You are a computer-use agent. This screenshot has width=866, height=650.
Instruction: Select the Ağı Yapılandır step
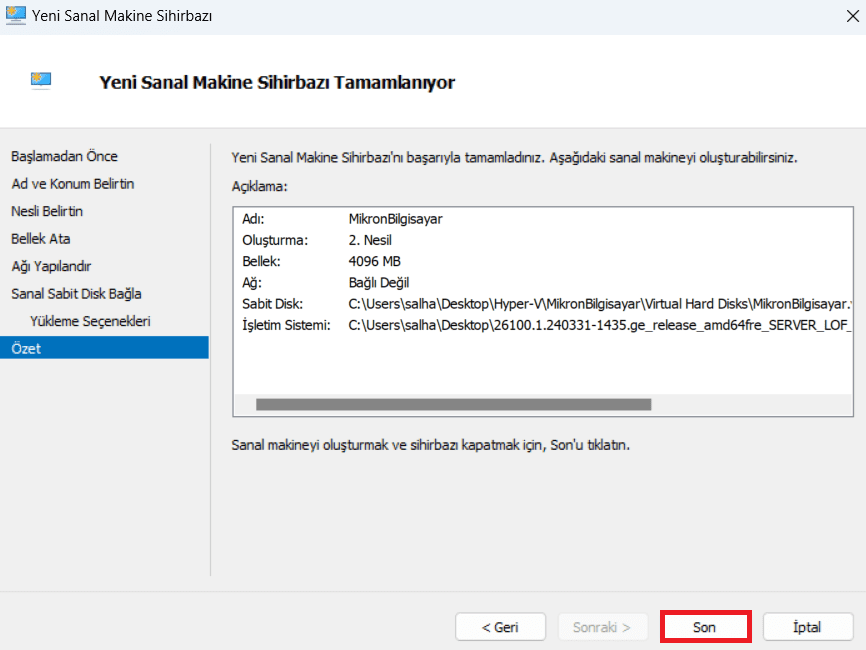pyautogui.click(x=51, y=267)
